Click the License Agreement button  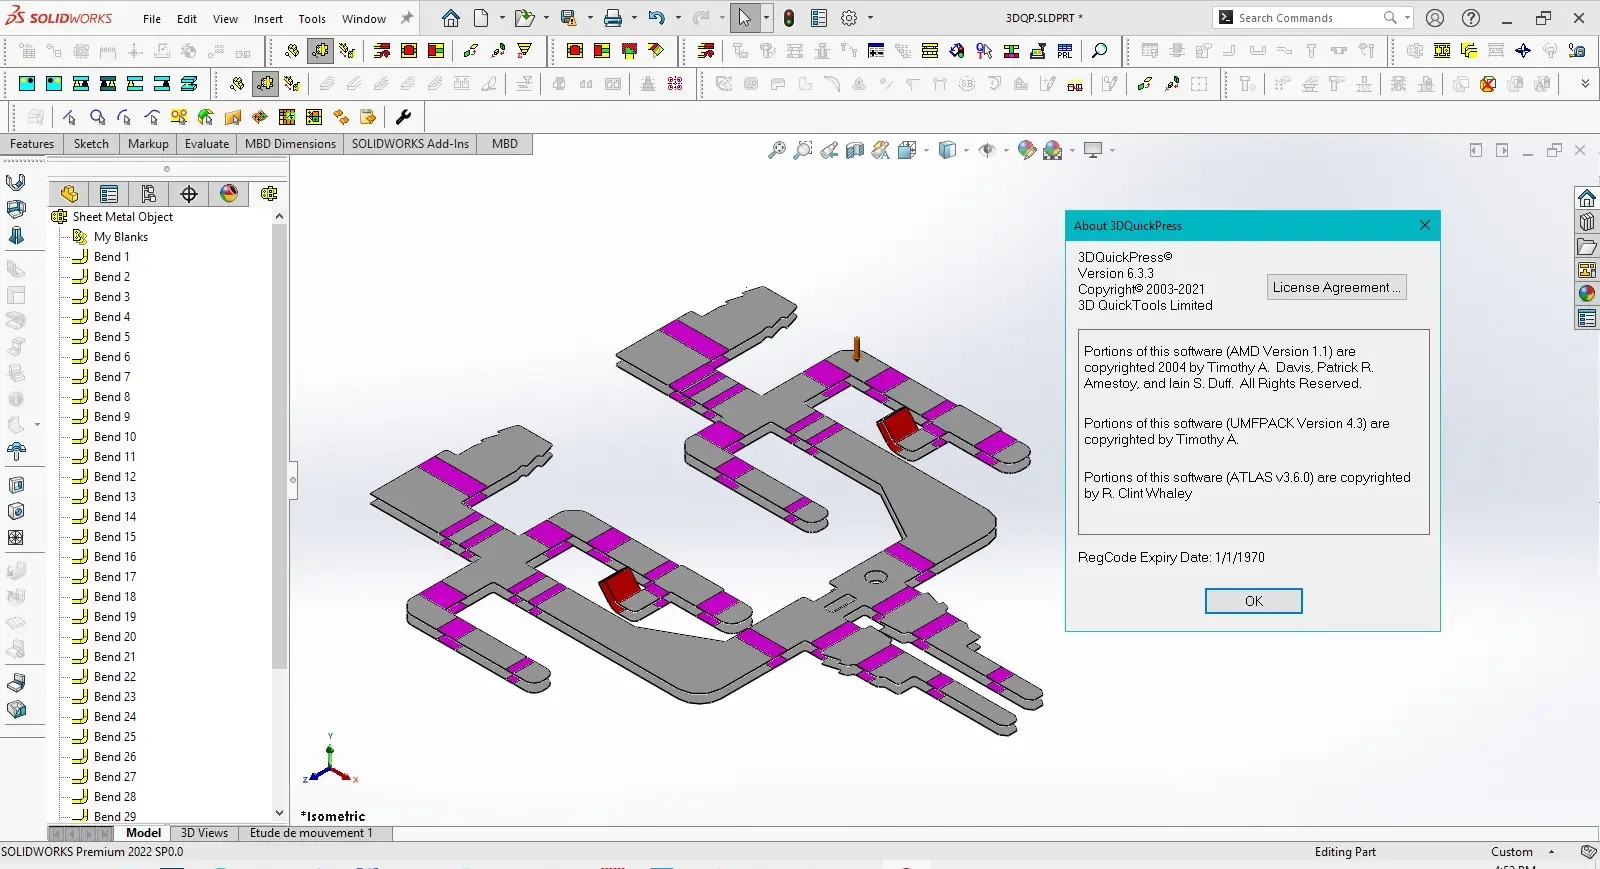[1337, 287]
